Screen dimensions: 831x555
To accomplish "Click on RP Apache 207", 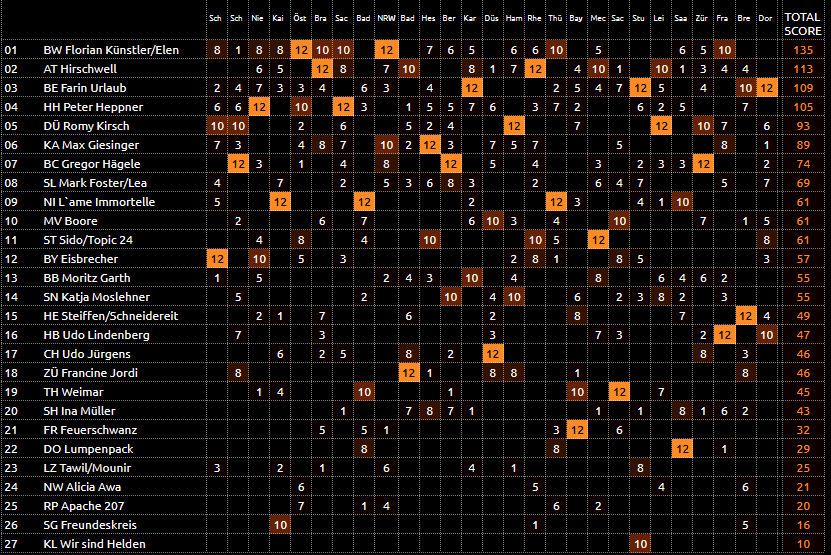I will pyautogui.click(x=84, y=506).
